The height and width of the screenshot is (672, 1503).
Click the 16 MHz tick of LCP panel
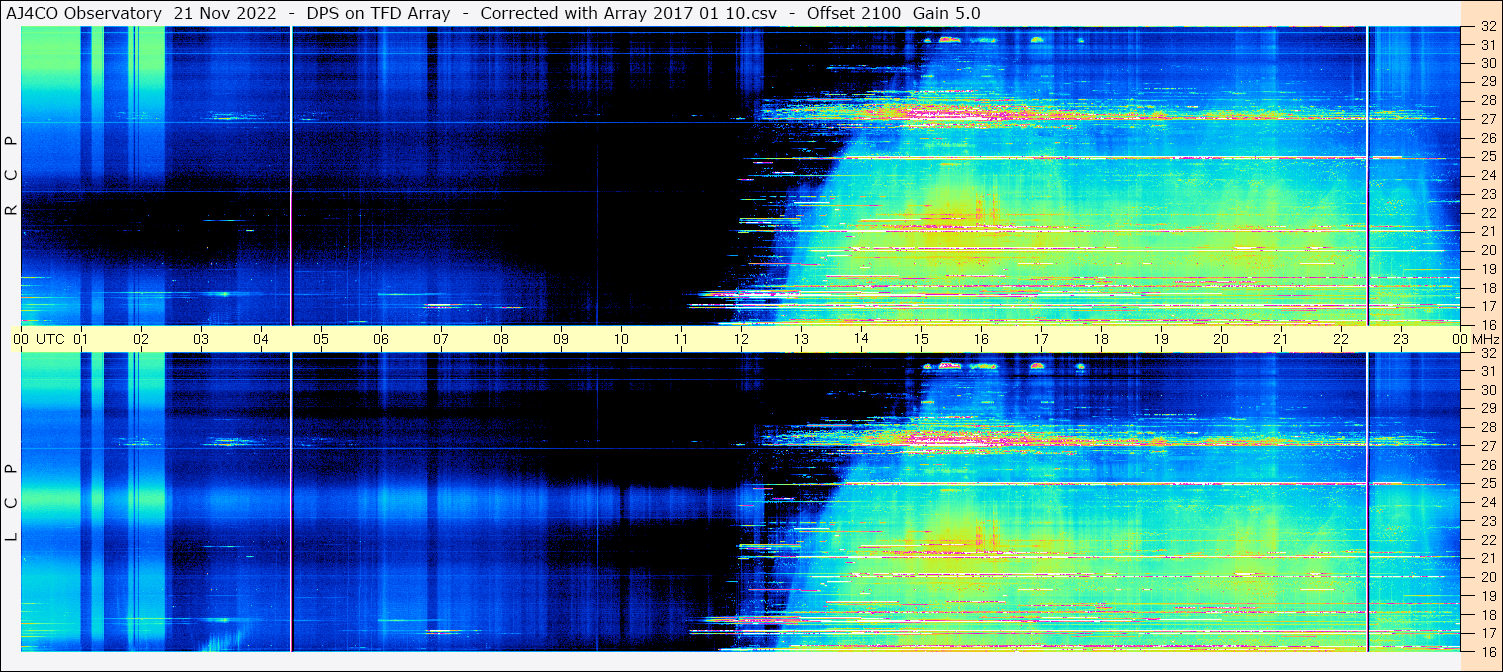tap(1487, 651)
